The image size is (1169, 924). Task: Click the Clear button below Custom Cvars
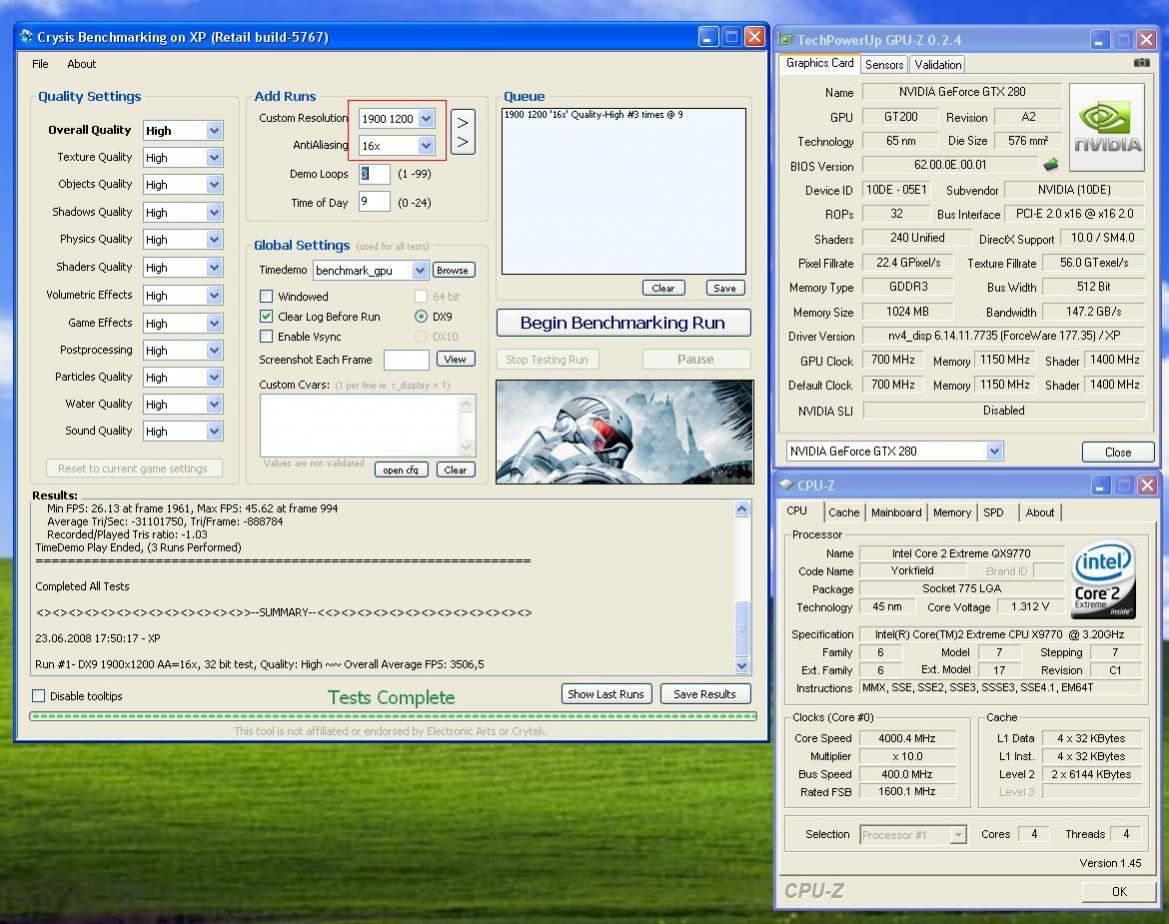point(455,470)
